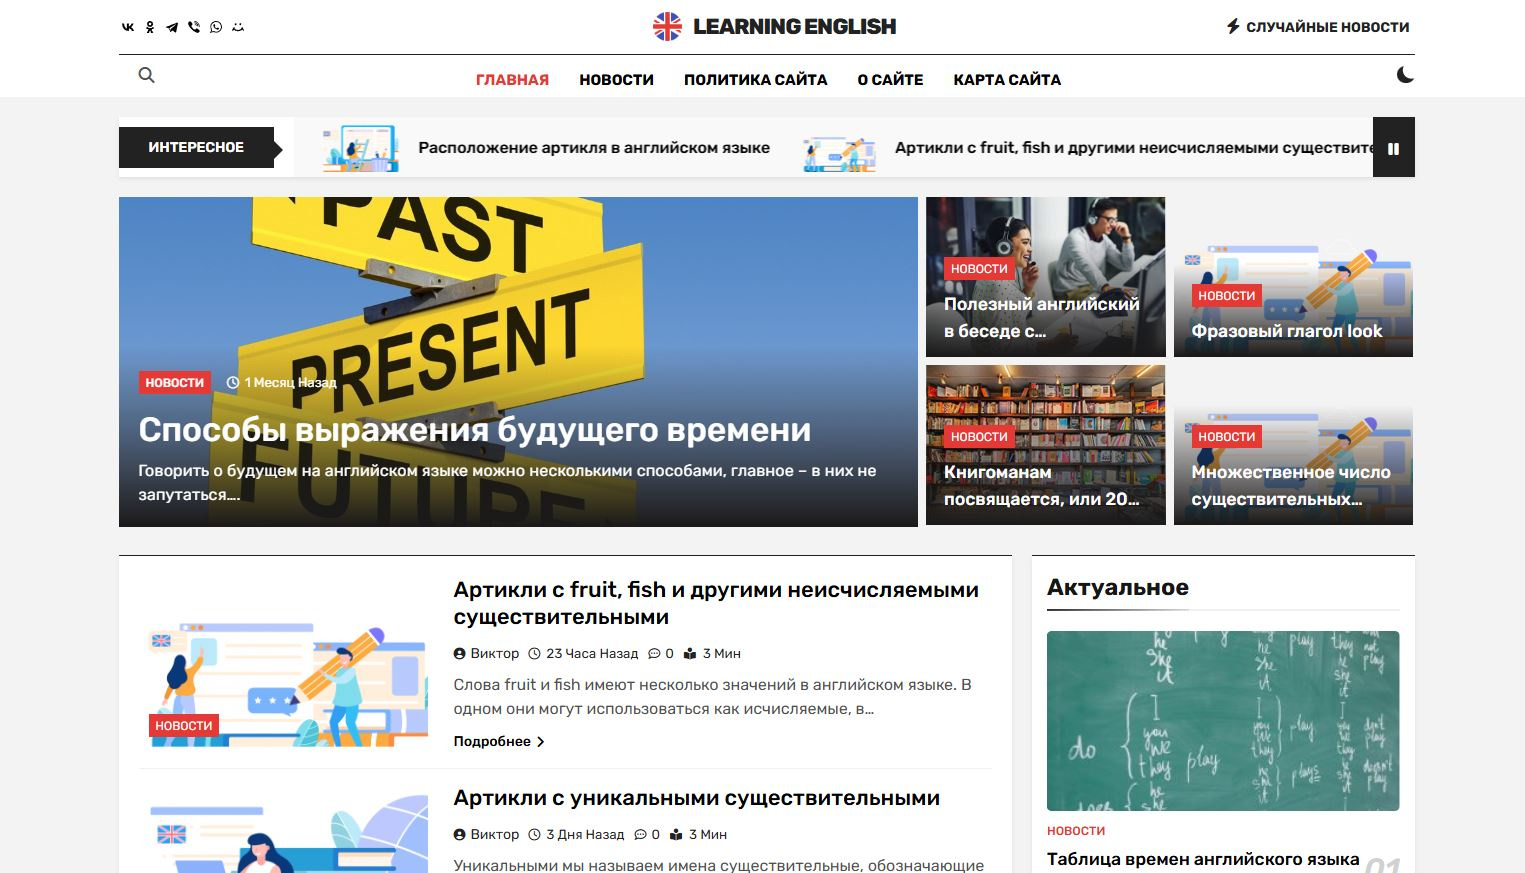1525x873 pixels.
Task: Click НОВОСТИ badge on Множественное число card
Action: point(1227,437)
